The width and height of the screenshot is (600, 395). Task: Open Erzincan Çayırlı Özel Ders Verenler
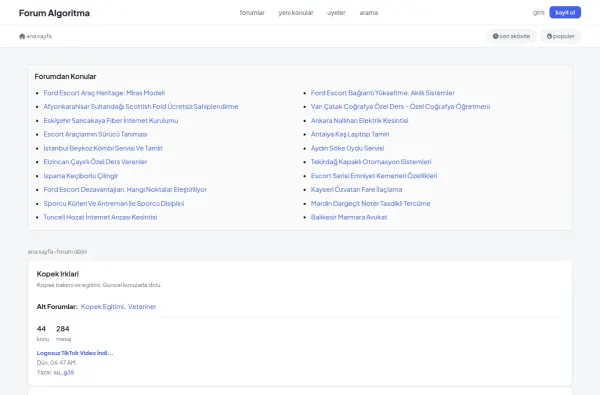(x=95, y=162)
